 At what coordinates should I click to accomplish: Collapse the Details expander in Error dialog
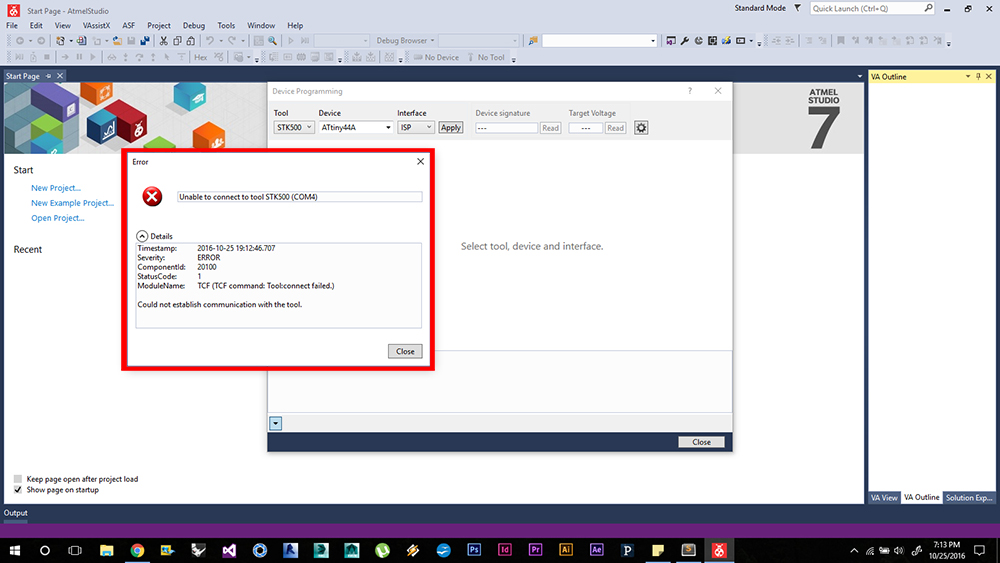[142, 236]
